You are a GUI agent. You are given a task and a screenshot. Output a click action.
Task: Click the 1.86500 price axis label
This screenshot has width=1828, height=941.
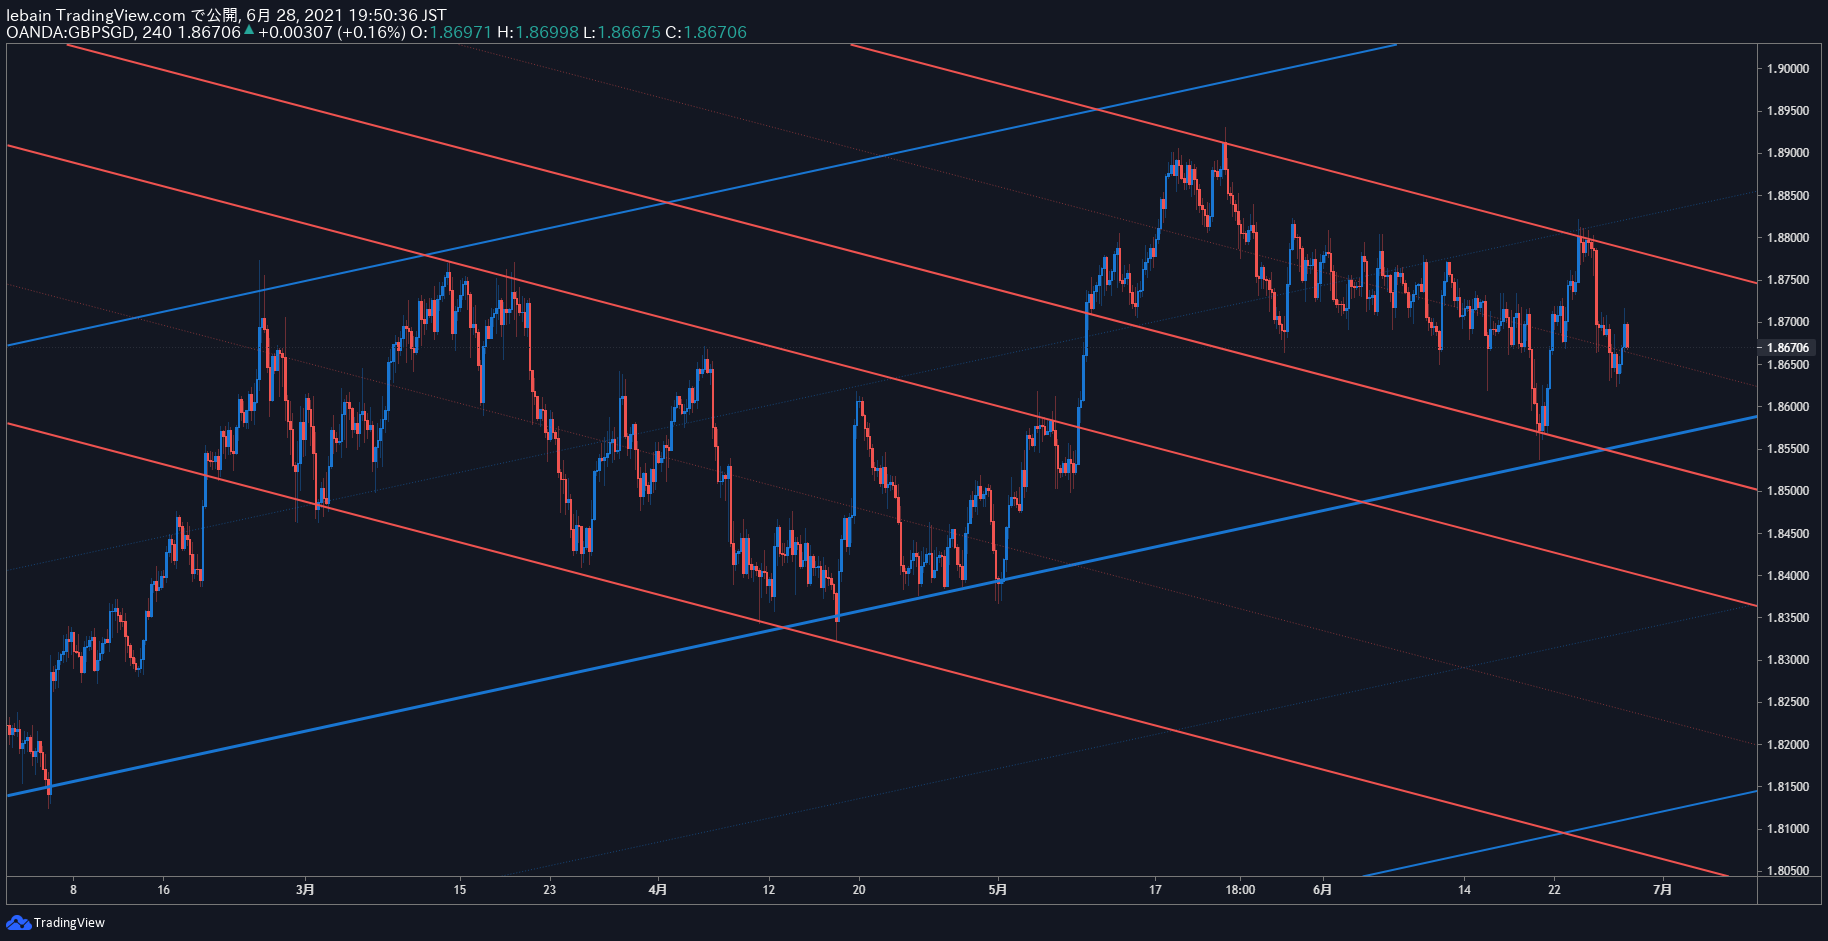(1788, 365)
